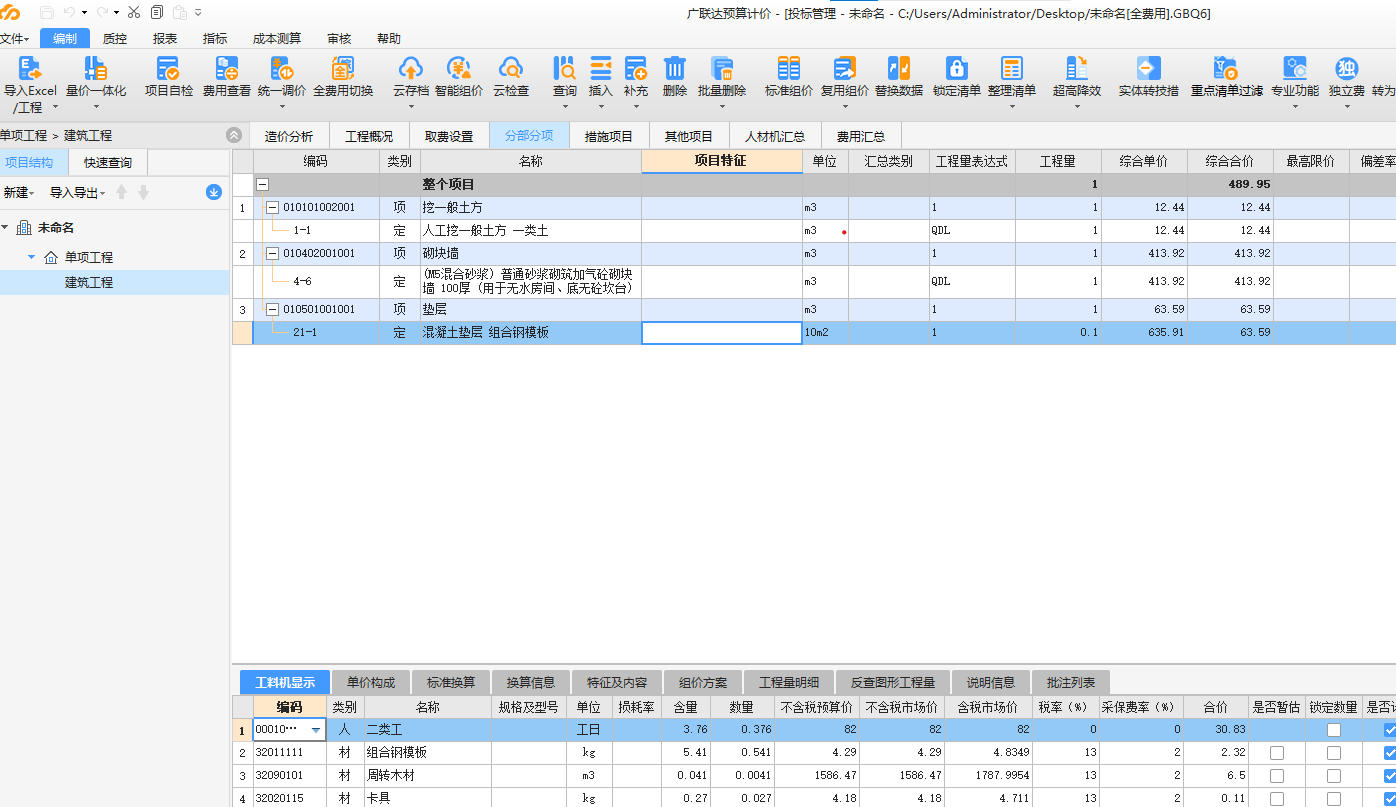Image resolution: width=1396 pixels, height=807 pixels.
Task: Open 费用查看 cost view icon
Action: tap(227, 69)
